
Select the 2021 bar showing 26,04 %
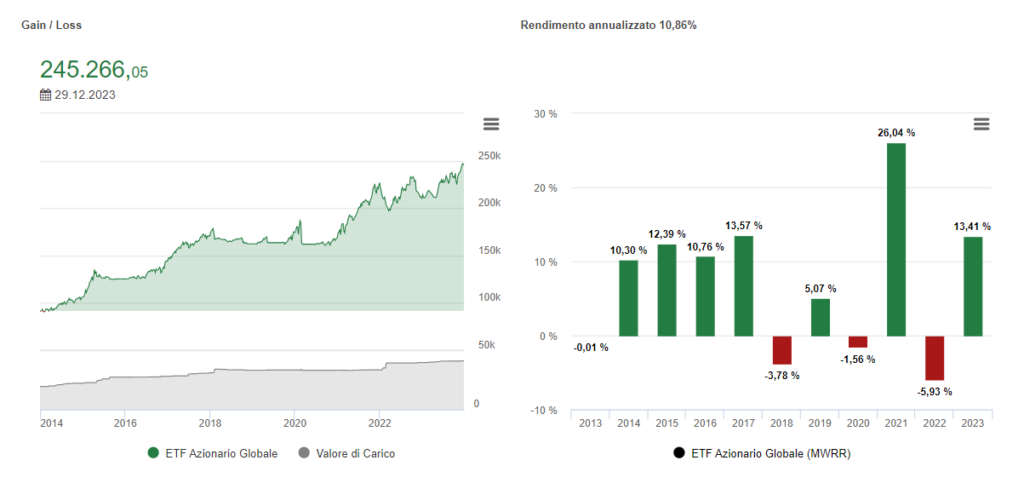[896, 239]
